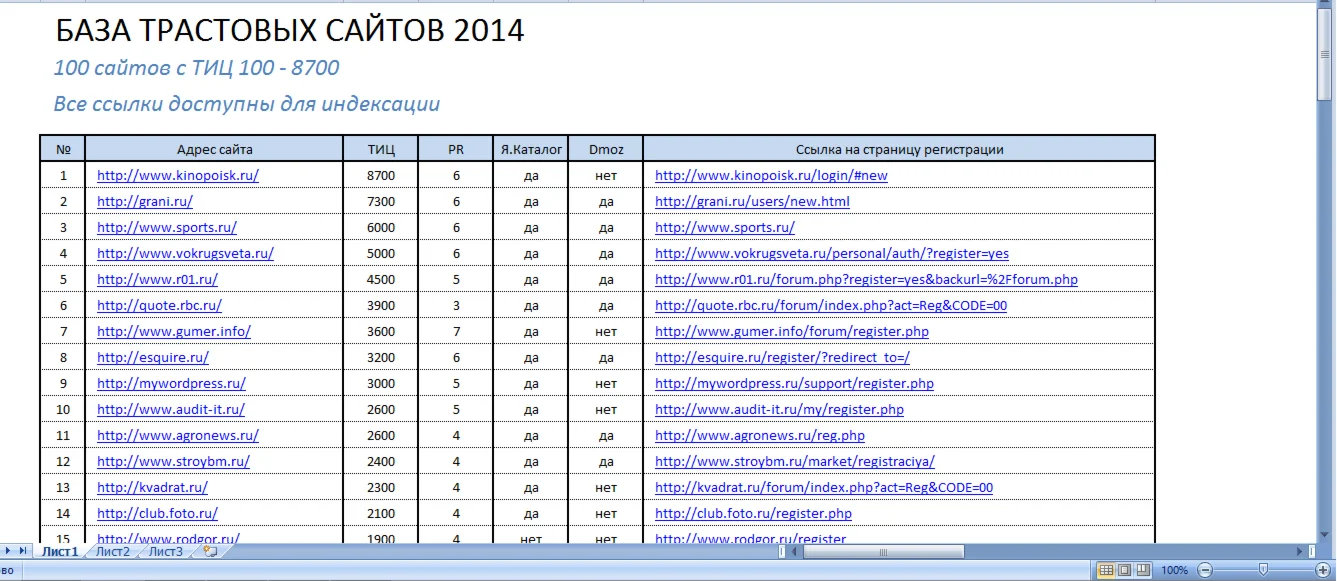The height and width of the screenshot is (581, 1337).
Task: Select the Лист1 sheet tab
Action: click(x=62, y=551)
